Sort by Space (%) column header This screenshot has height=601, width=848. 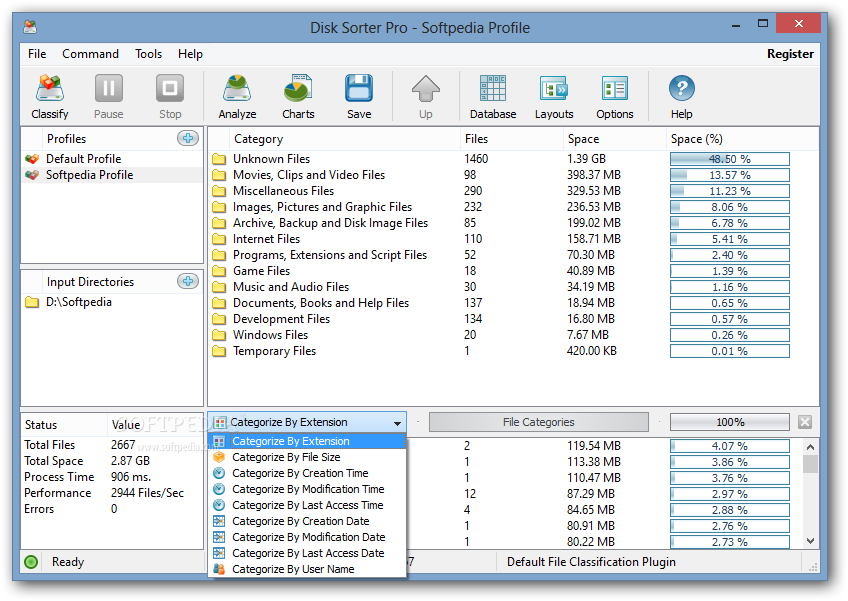(x=742, y=139)
